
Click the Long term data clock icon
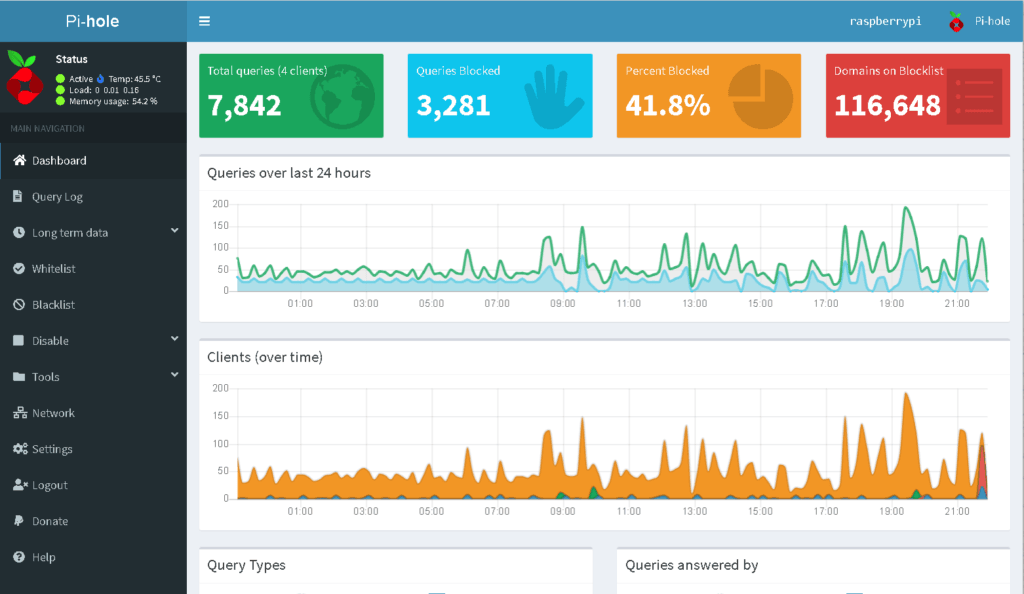click(x=19, y=232)
